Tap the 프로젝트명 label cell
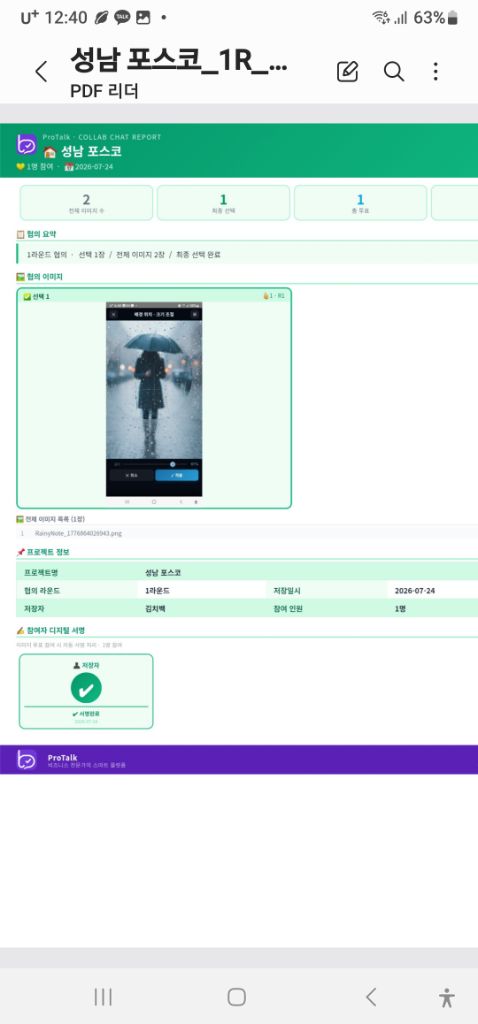This screenshot has height=1024, width=478. 40,573
